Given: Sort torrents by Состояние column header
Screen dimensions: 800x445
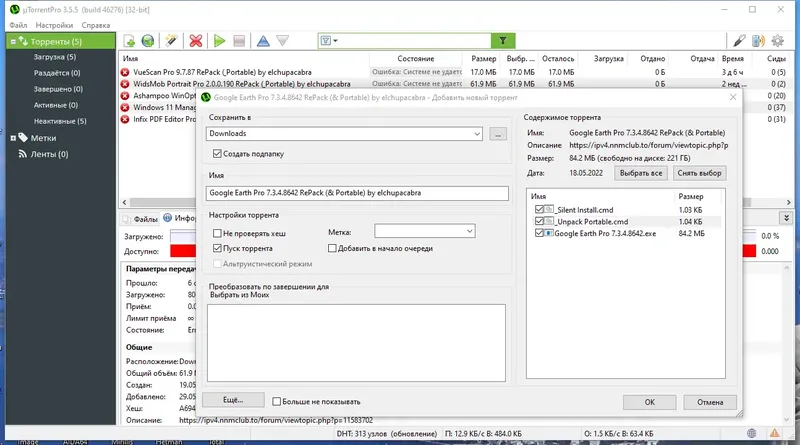Looking at the screenshot, I should click(x=416, y=59).
